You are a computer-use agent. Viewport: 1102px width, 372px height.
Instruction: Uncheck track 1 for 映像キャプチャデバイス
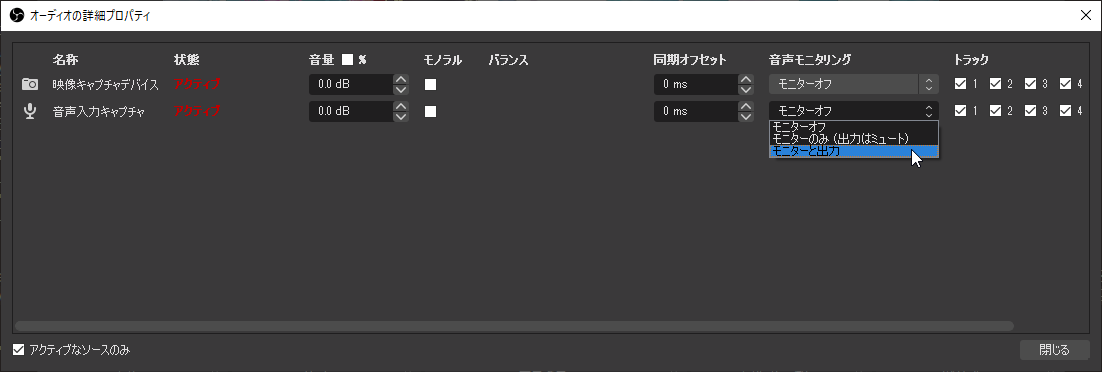(x=961, y=84)
